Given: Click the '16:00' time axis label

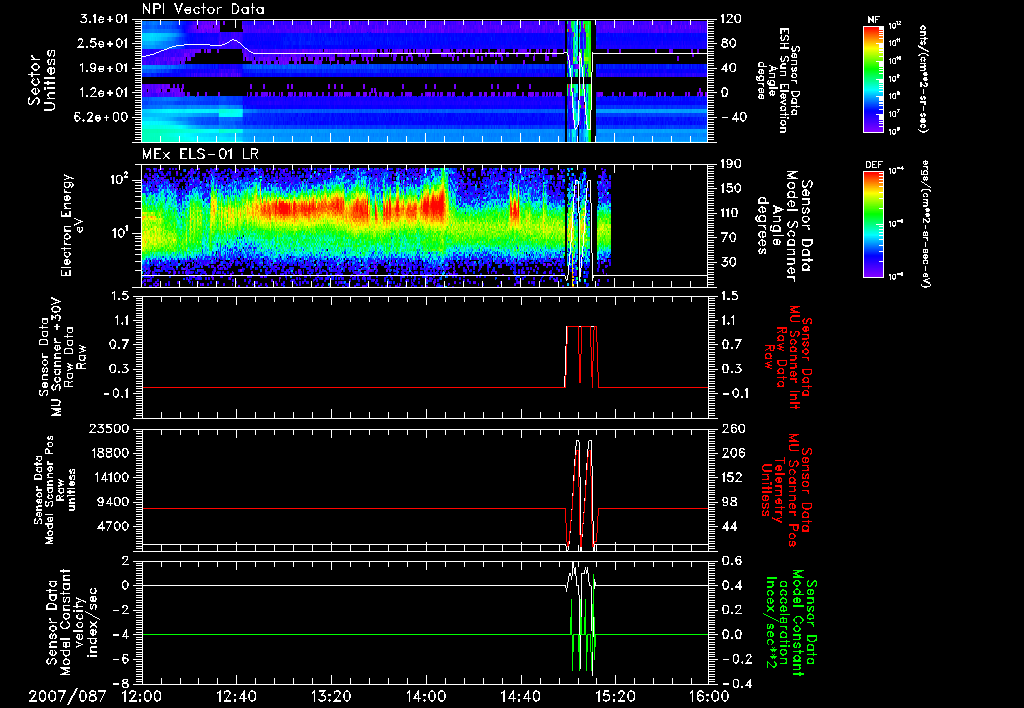Looking at the screenshot, I should pos(709,696).
